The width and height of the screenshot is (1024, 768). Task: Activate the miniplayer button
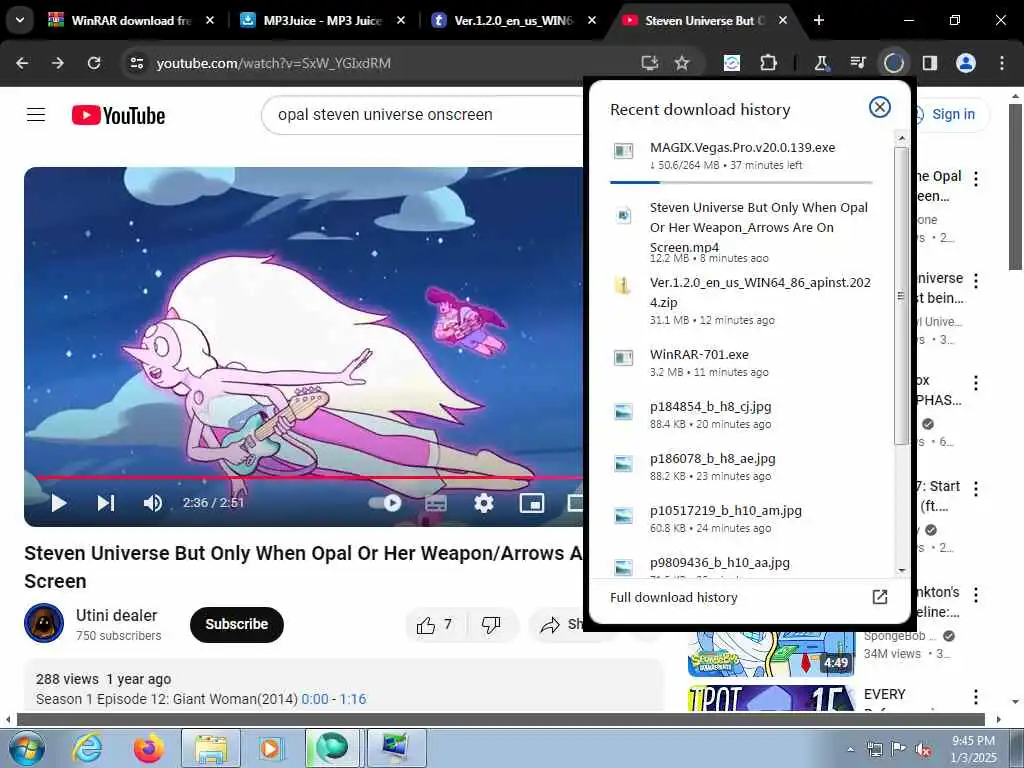[532, 503]
